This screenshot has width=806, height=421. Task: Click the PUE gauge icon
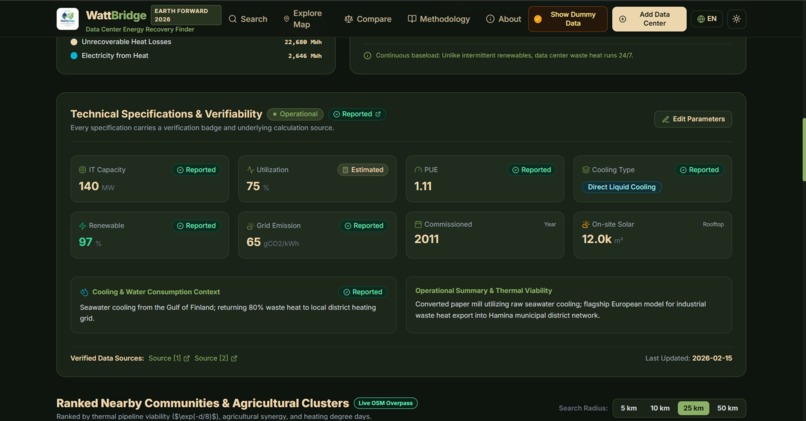point(418,170)
